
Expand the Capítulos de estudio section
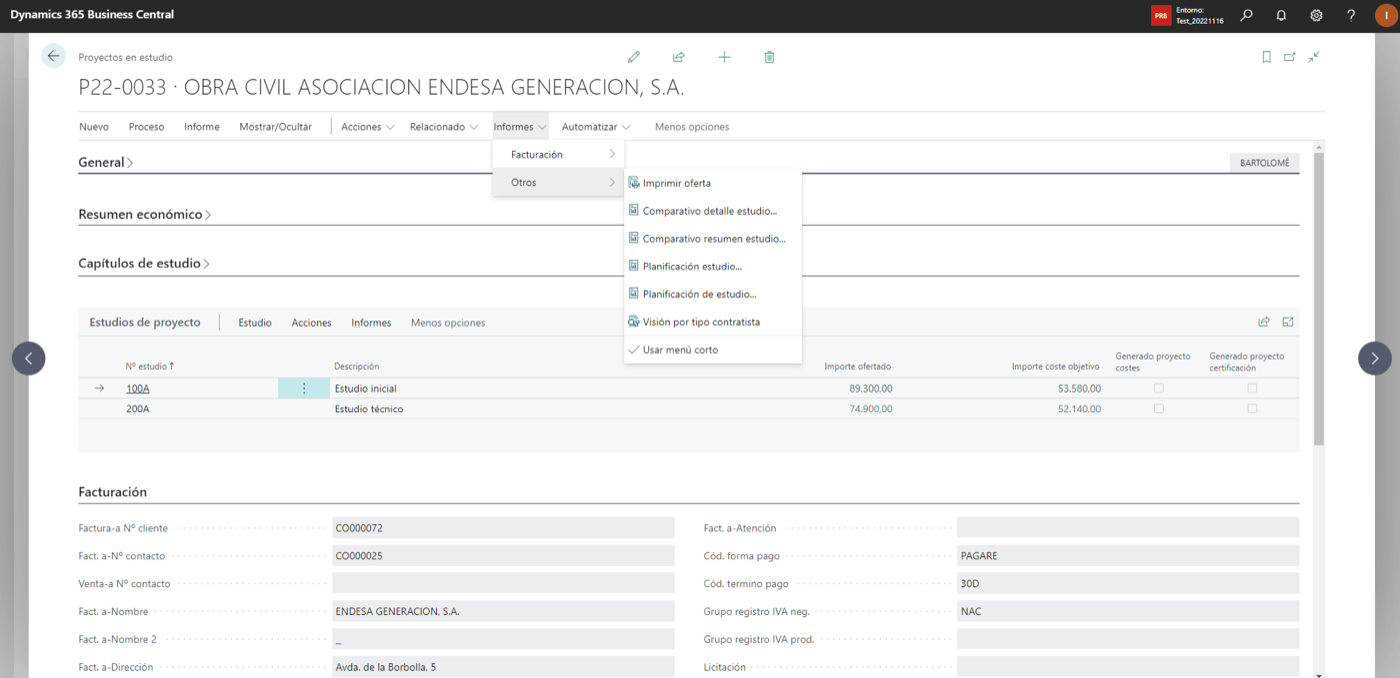144,264
